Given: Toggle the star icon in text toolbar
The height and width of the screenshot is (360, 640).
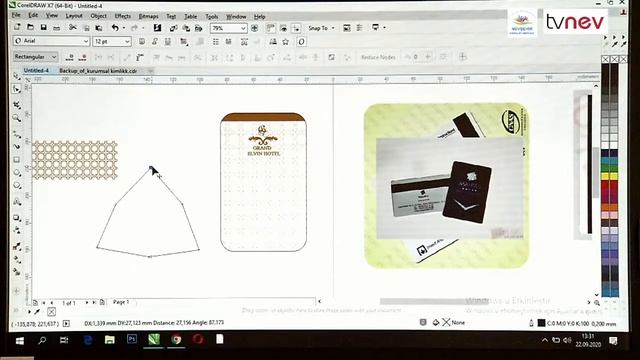Looking at the screenshot, I should [x=285, y=42].
